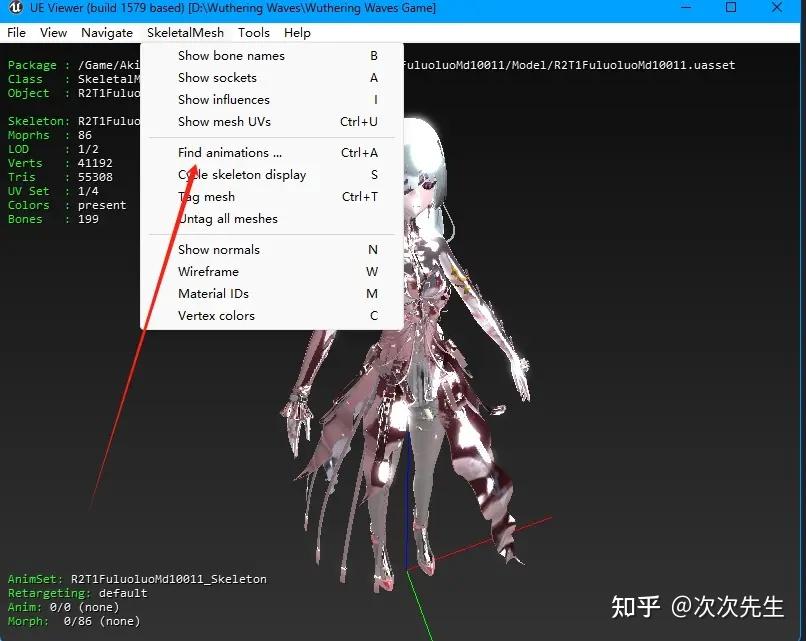Viewport: 806px width, 641px height.
Task: Open the File menu
Action: coord(16,33)
